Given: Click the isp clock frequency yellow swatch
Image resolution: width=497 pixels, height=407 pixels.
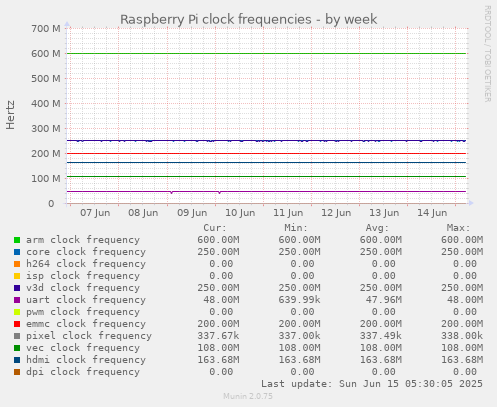Looking at the screenshot, I should tap(17, 276).
